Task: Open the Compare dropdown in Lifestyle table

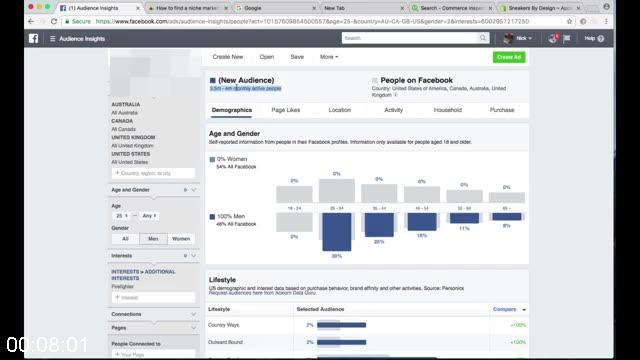Action: 509,309
